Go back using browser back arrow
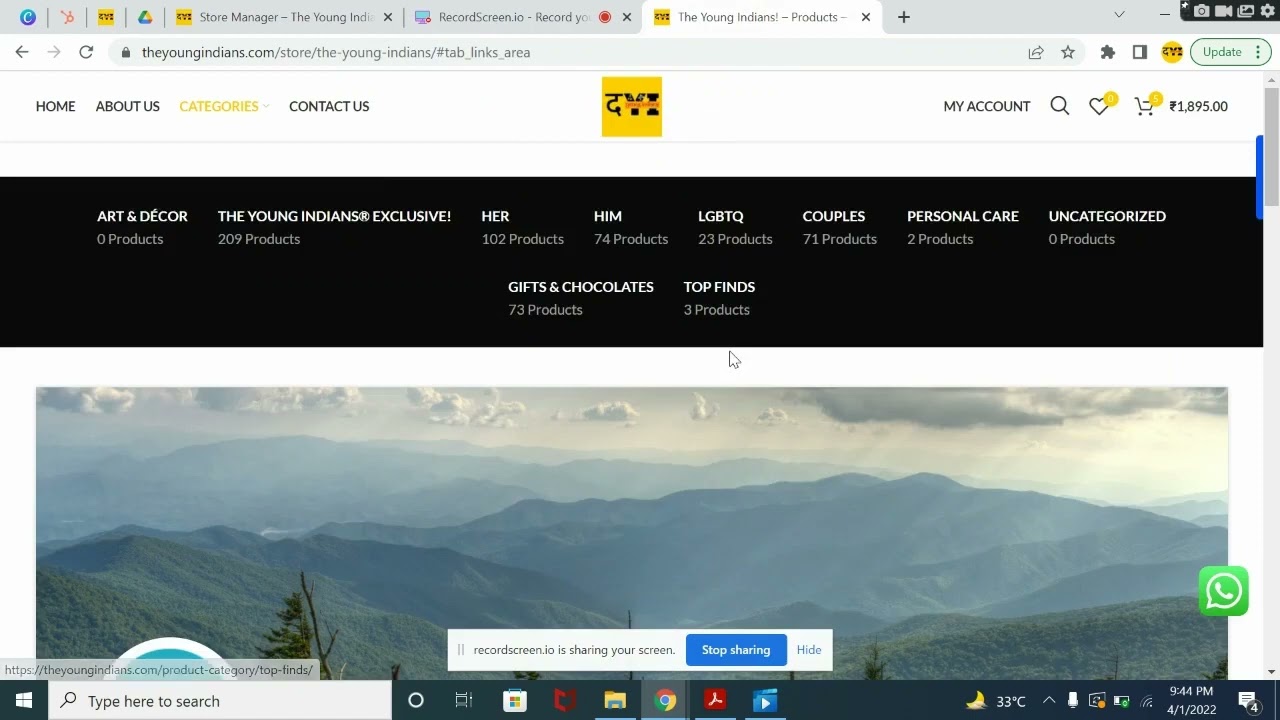This screenshot has height=720, width=1280. click(x=22, y=52)
